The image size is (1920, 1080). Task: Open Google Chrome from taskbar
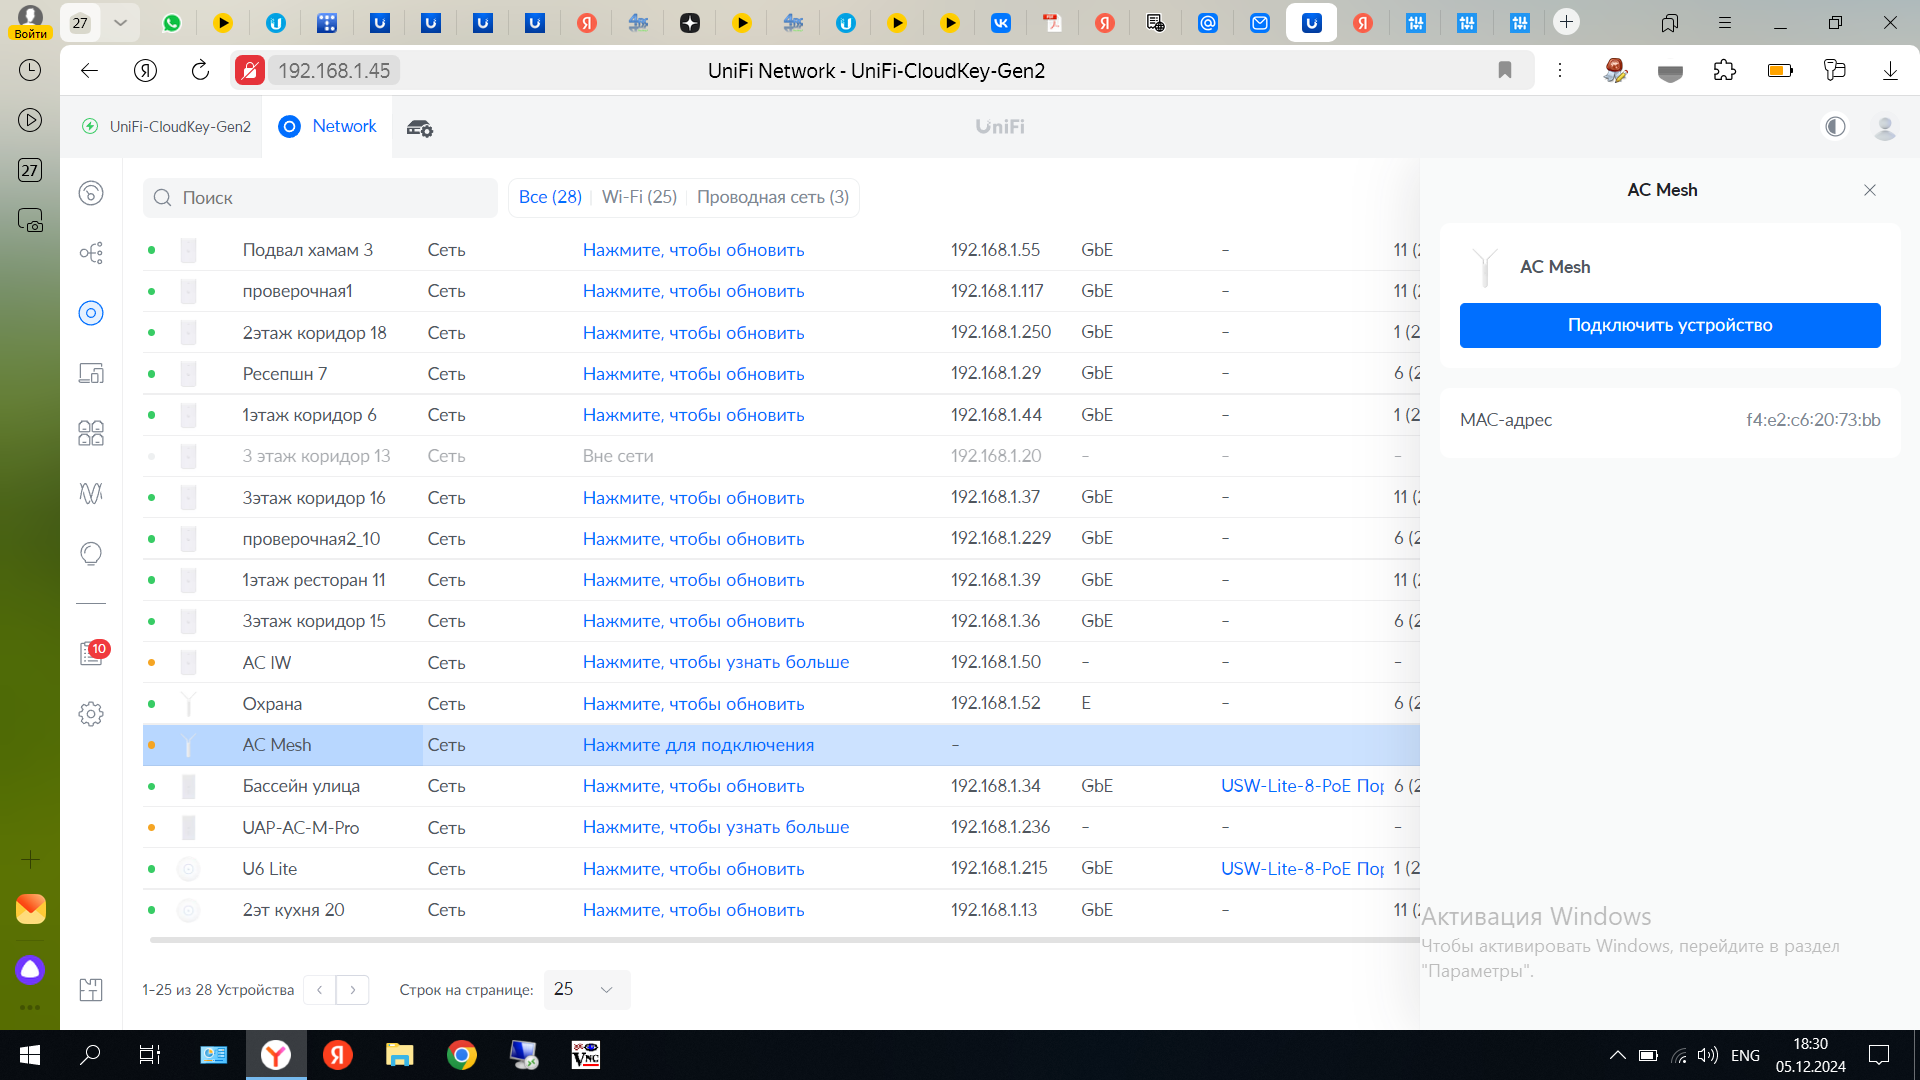pos(461,1055)
